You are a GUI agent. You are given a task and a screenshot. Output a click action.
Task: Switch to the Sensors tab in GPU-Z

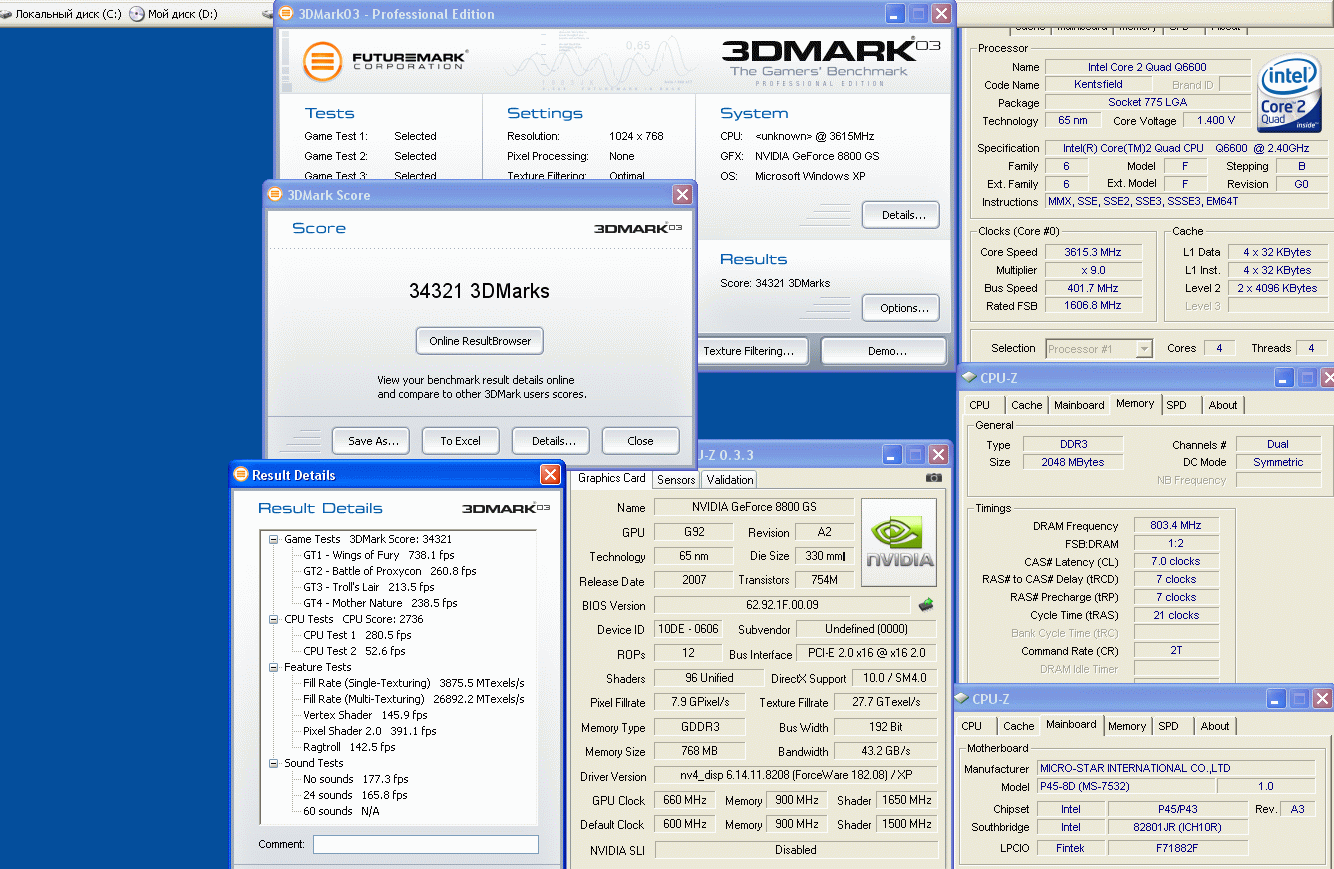point(676,480)
